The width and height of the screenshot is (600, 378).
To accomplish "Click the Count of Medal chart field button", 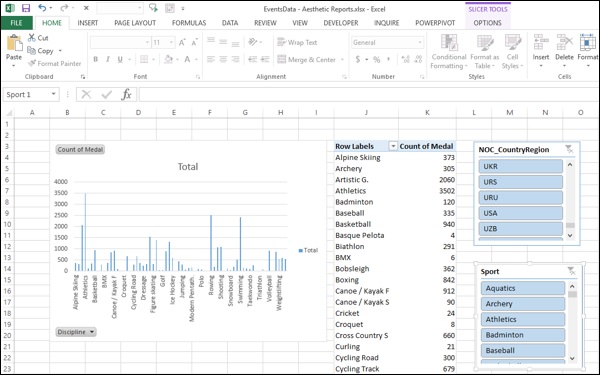I will [x=80, y=150].
